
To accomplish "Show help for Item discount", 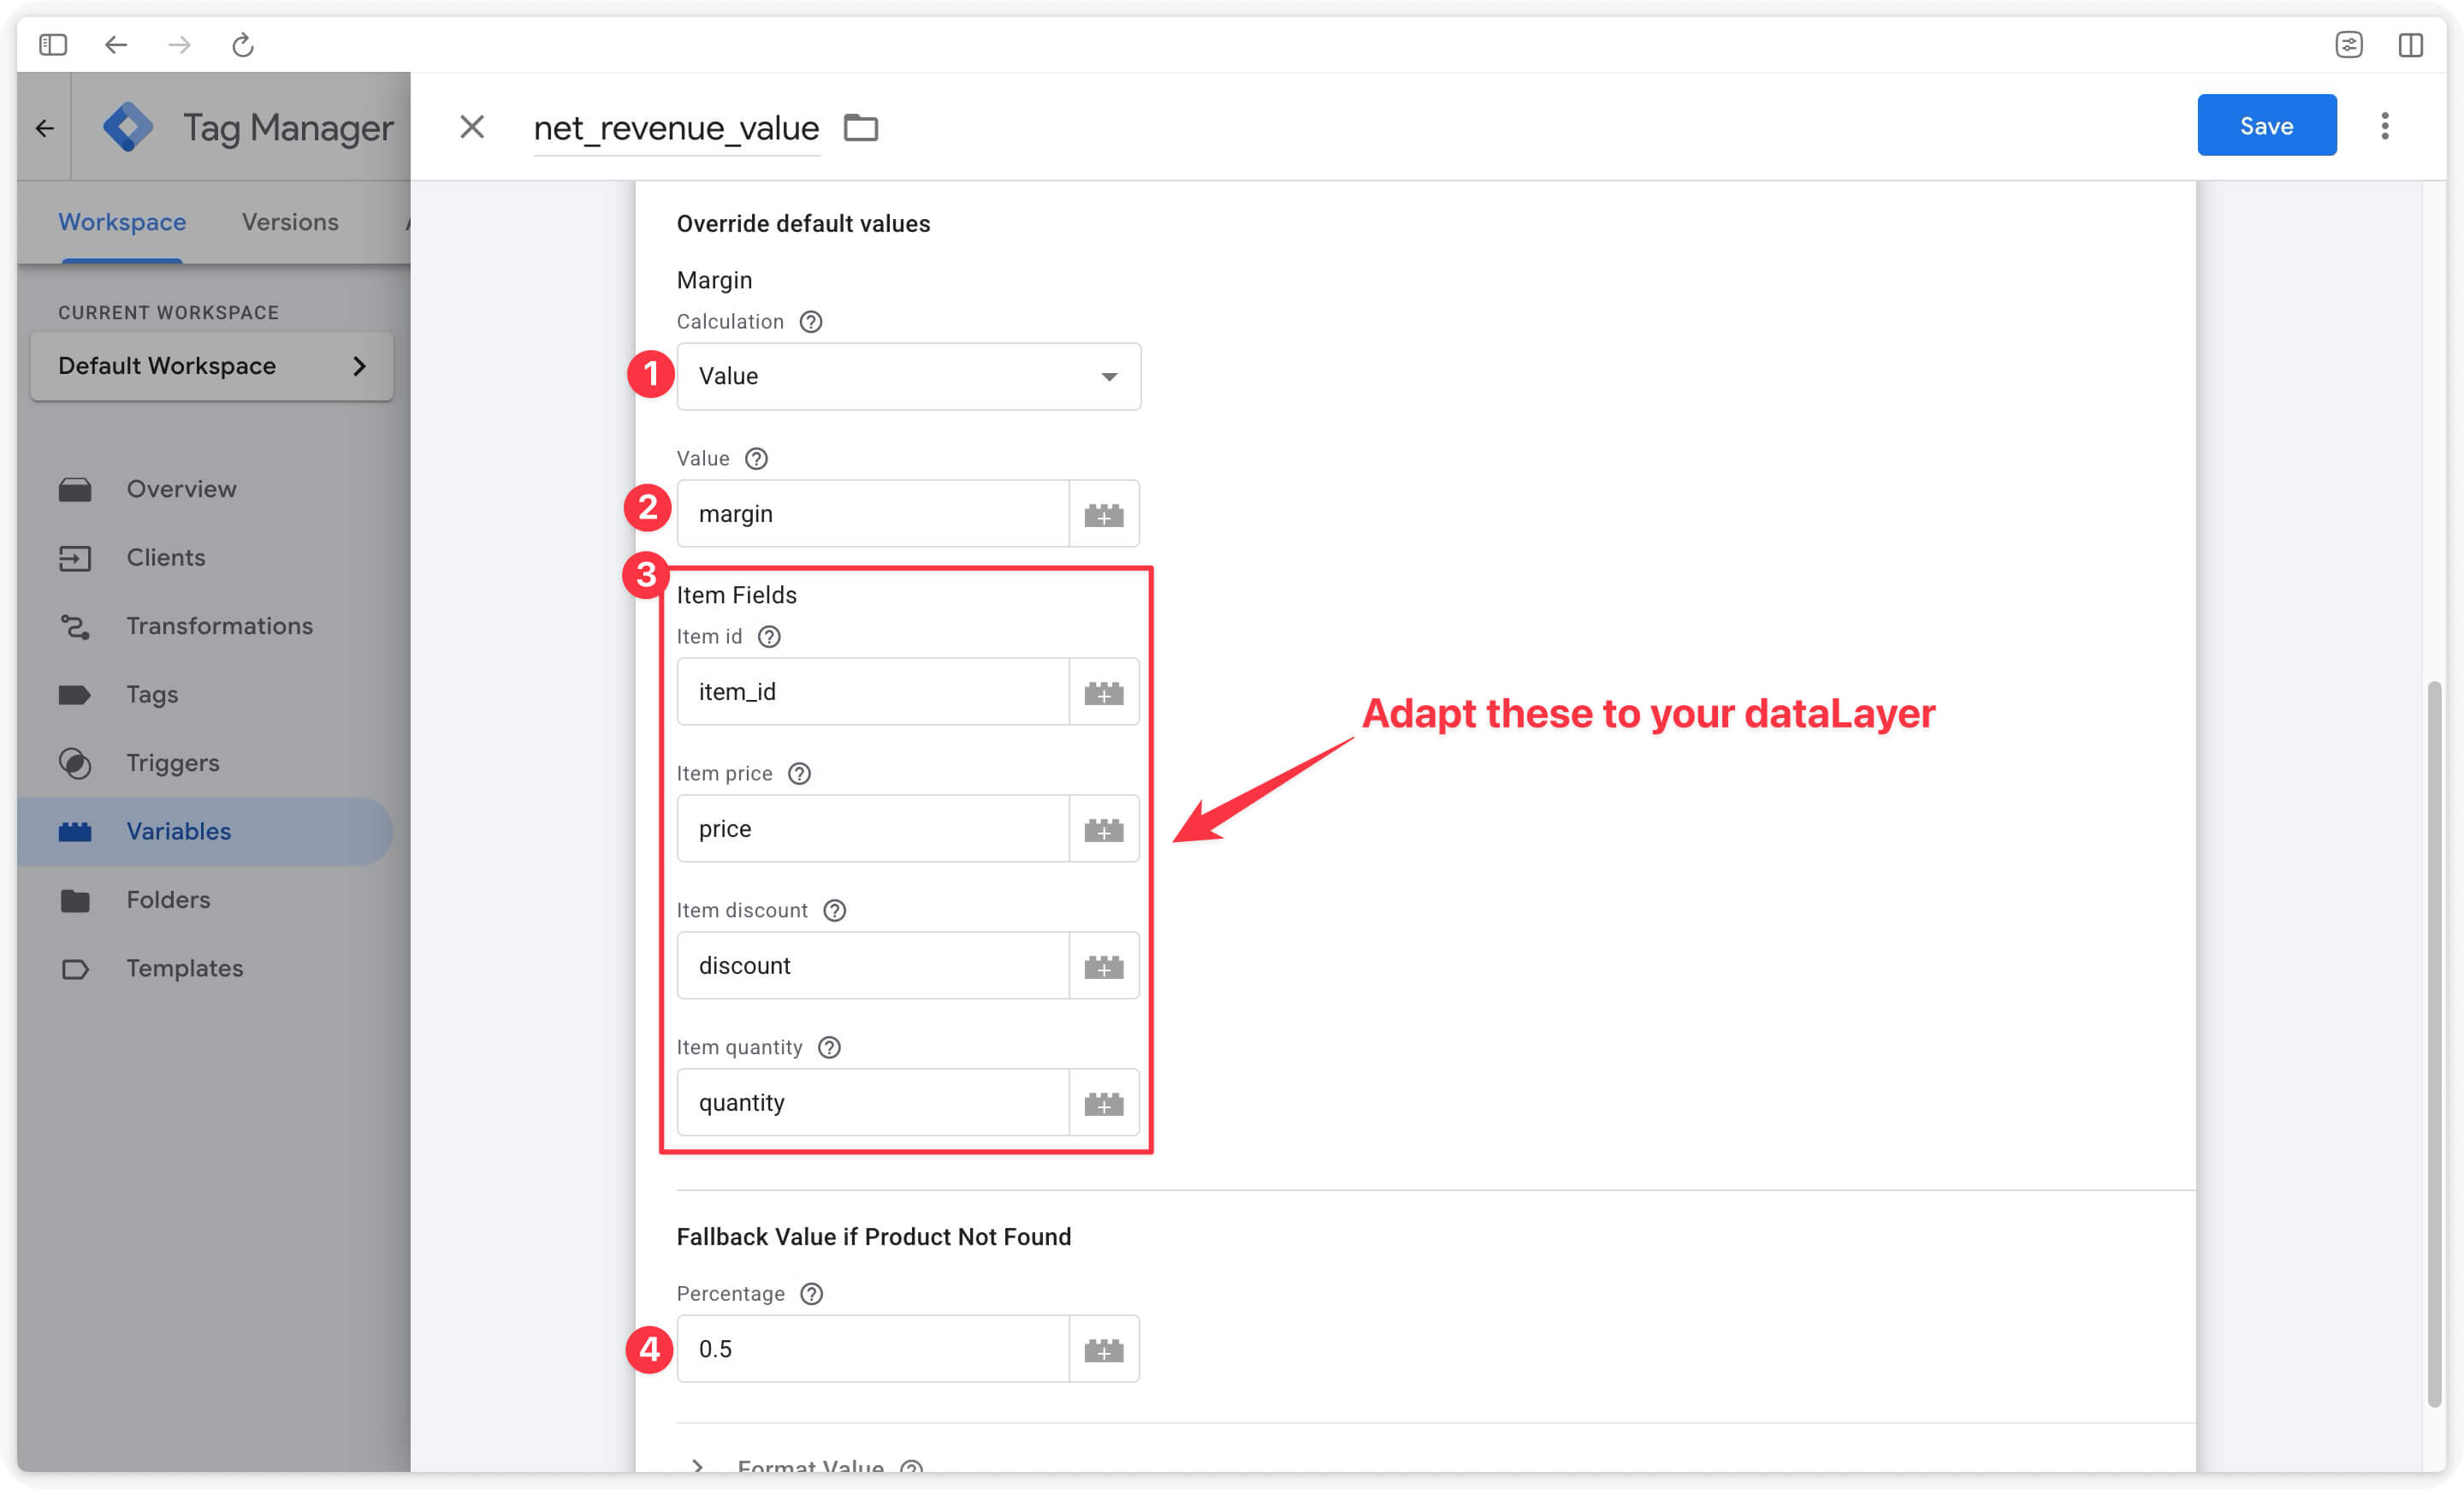I will (x=834, y=911).
